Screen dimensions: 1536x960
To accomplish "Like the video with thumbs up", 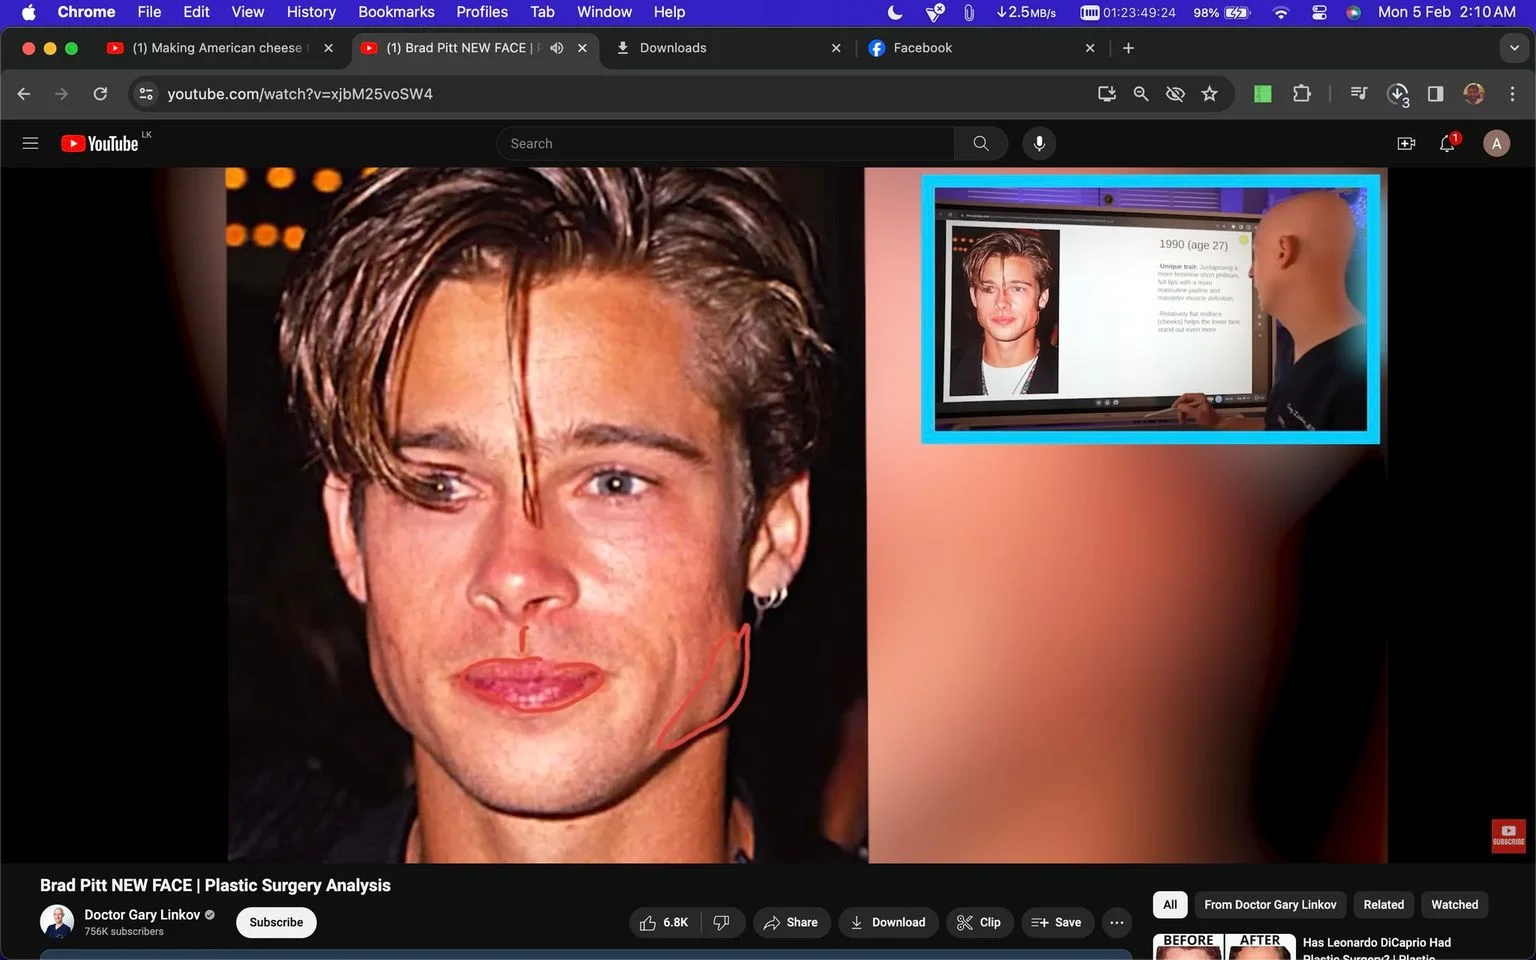I will (665, 922).
